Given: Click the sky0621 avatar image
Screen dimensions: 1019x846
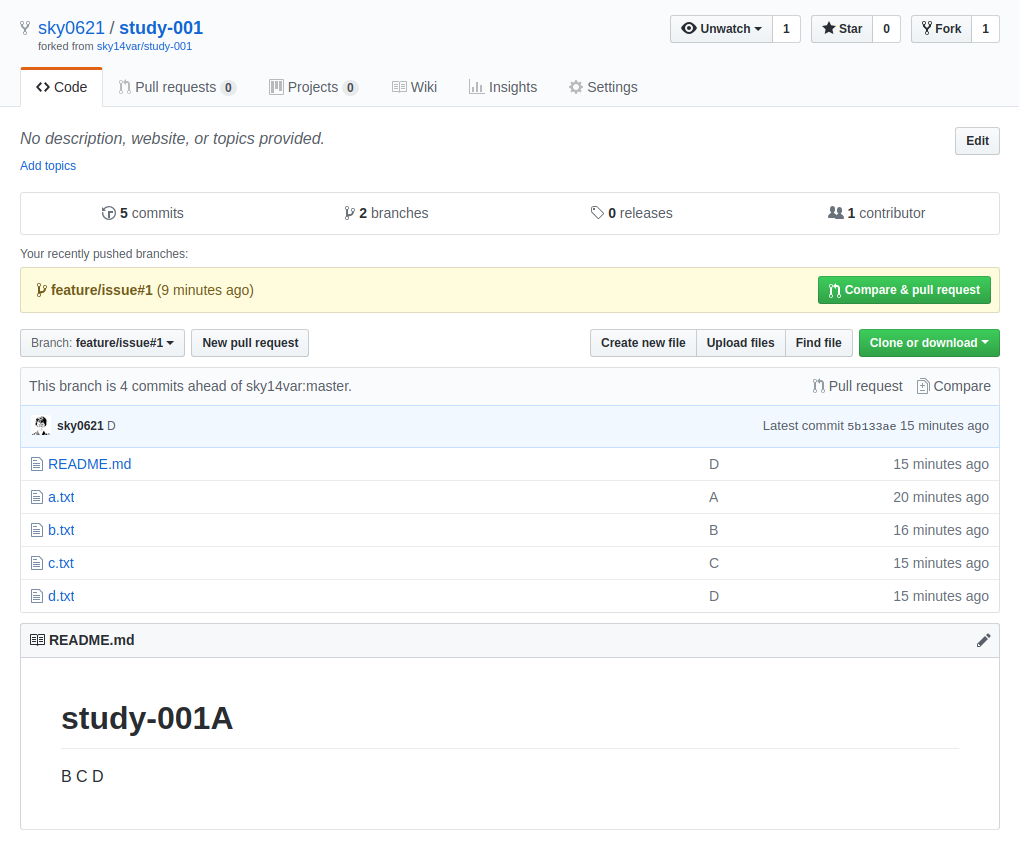Looking at the screenshot, I should point(41,426).
